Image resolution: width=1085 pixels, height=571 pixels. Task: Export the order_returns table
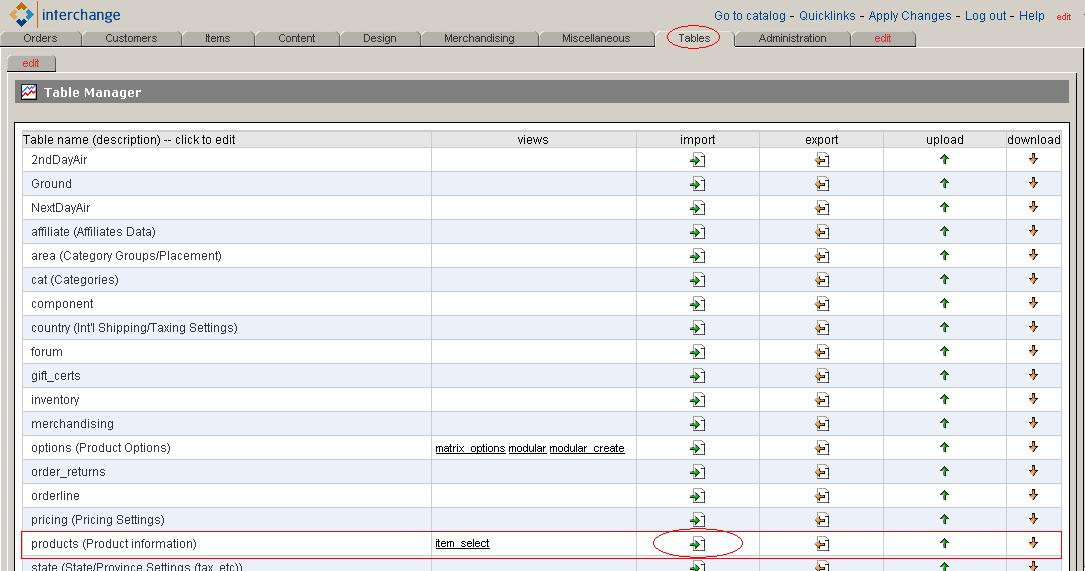pyautogui.click(x=821, y=472)
